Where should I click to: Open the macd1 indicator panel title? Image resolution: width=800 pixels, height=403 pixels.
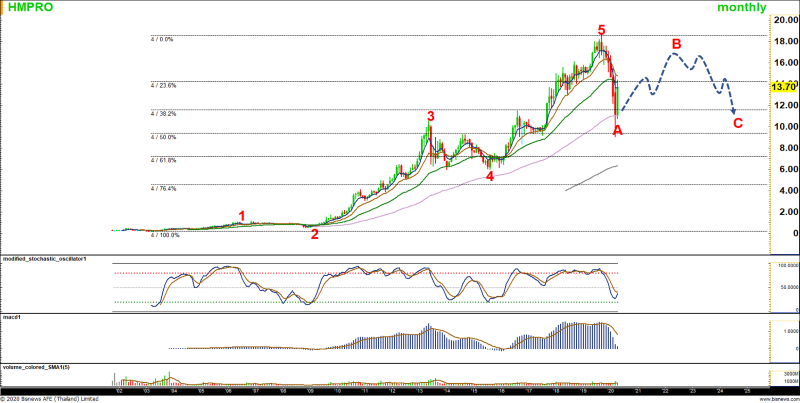tap(12, 316)
